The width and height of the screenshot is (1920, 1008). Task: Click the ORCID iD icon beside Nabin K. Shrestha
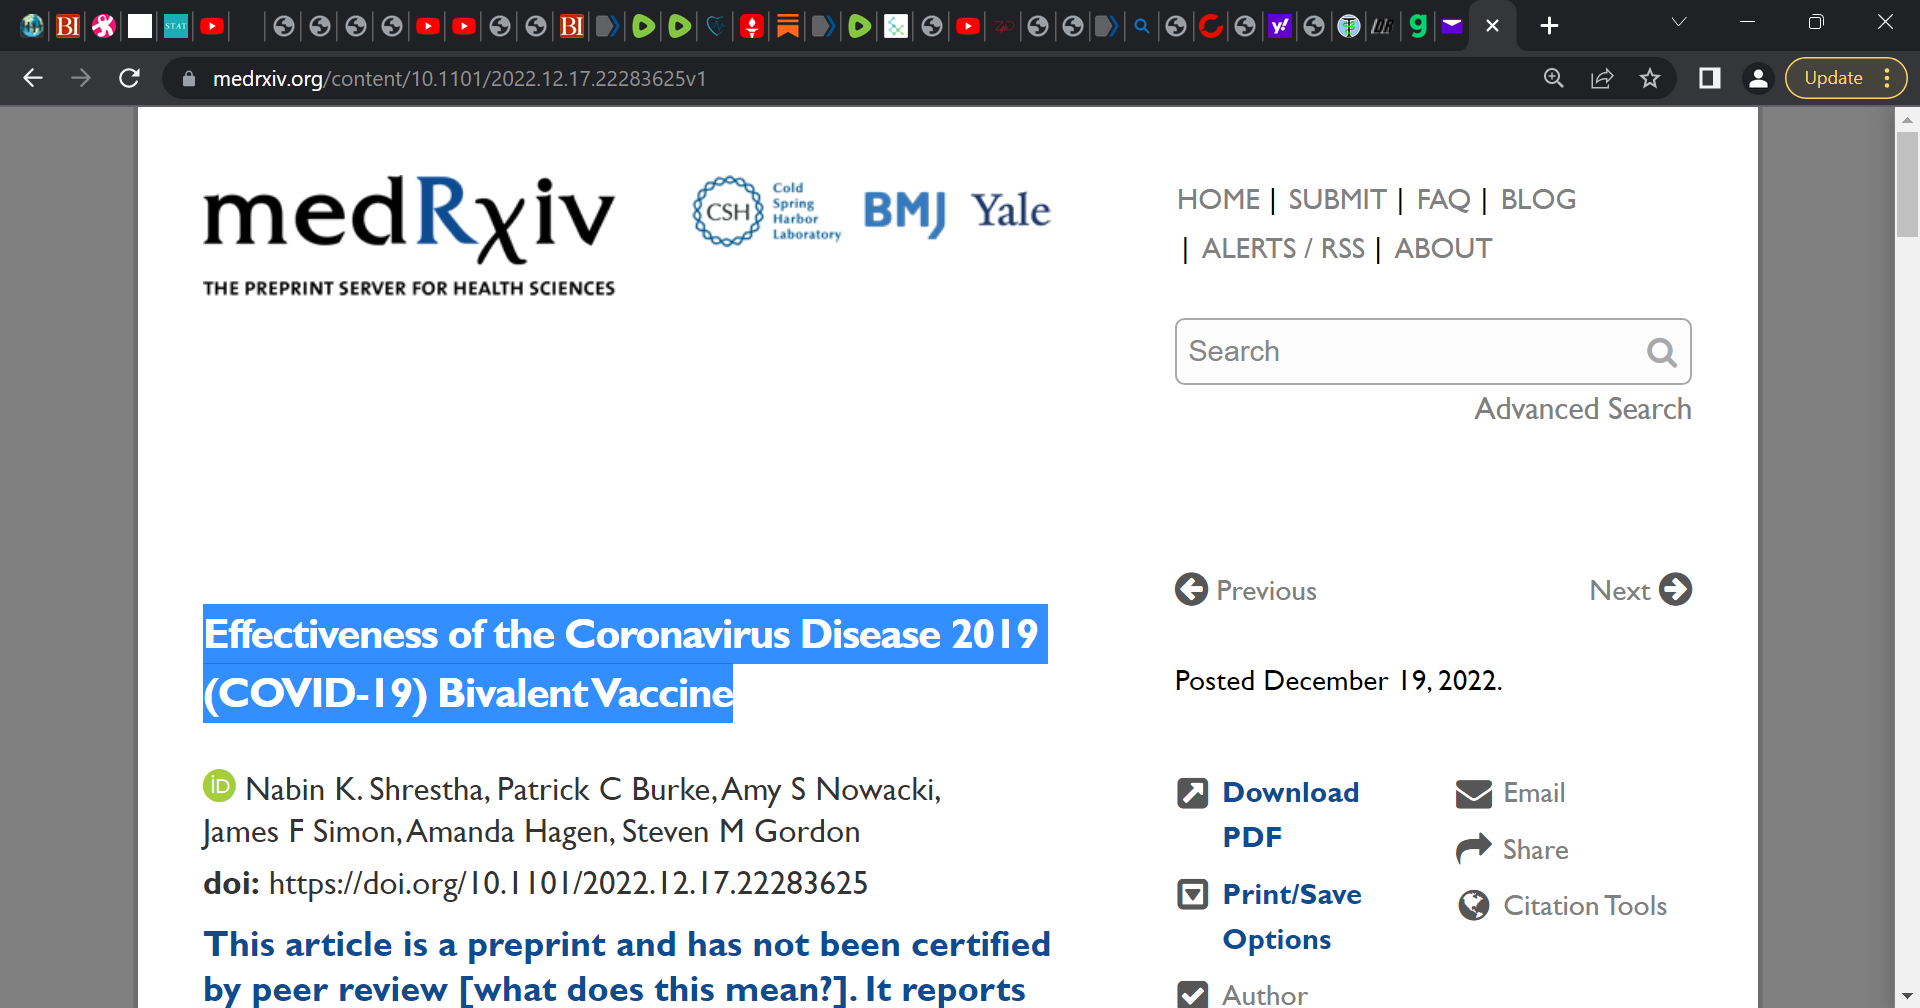pyautogui.click(x=219, y=786)
